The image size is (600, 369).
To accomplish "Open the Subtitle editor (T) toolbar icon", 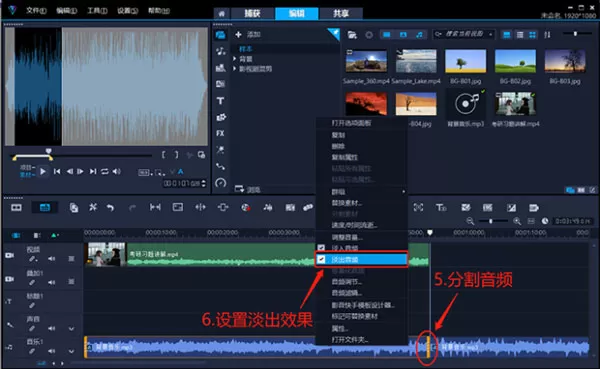I will (441, 207).
